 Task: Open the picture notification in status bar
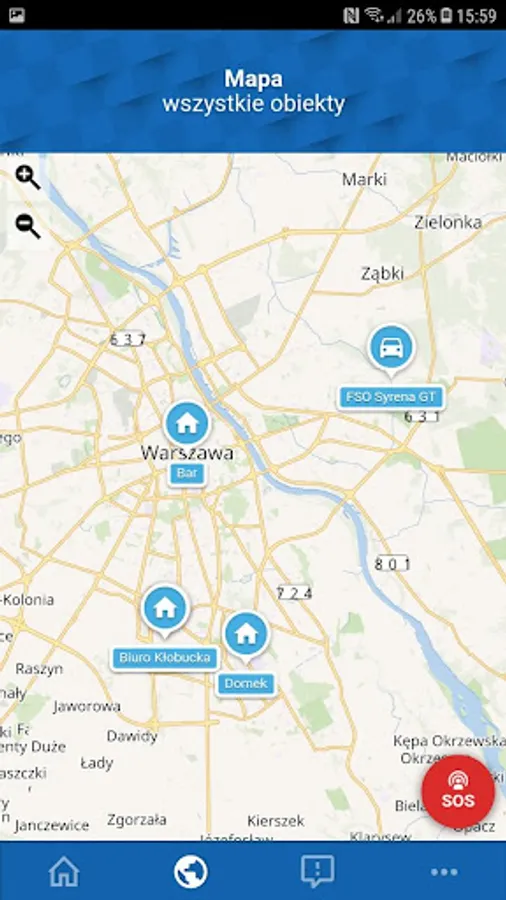click(x=17, y=15)
